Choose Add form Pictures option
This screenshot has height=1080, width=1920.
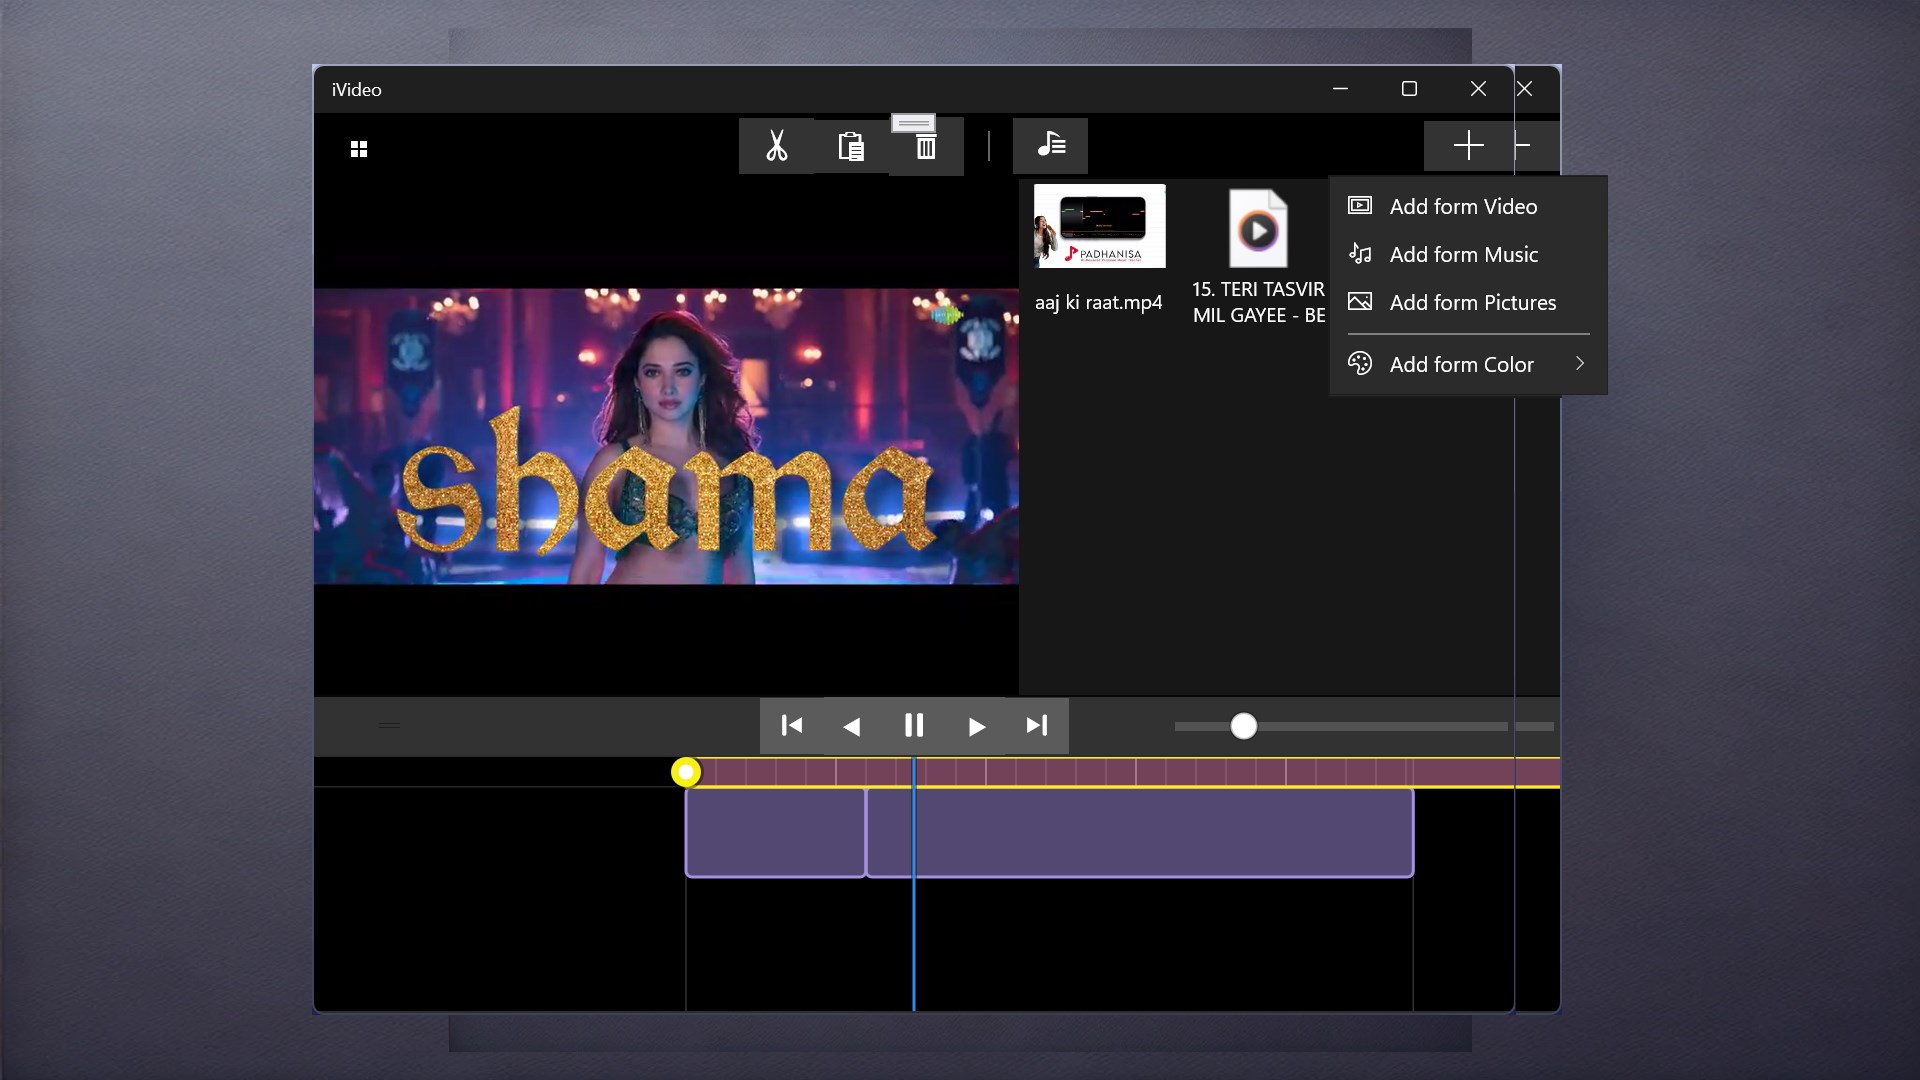pyautogui.click(x=1472, y=303)
